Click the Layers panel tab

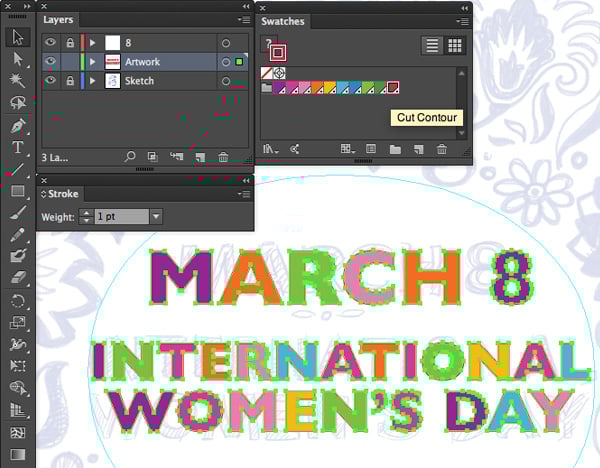(x=58, y=20)
